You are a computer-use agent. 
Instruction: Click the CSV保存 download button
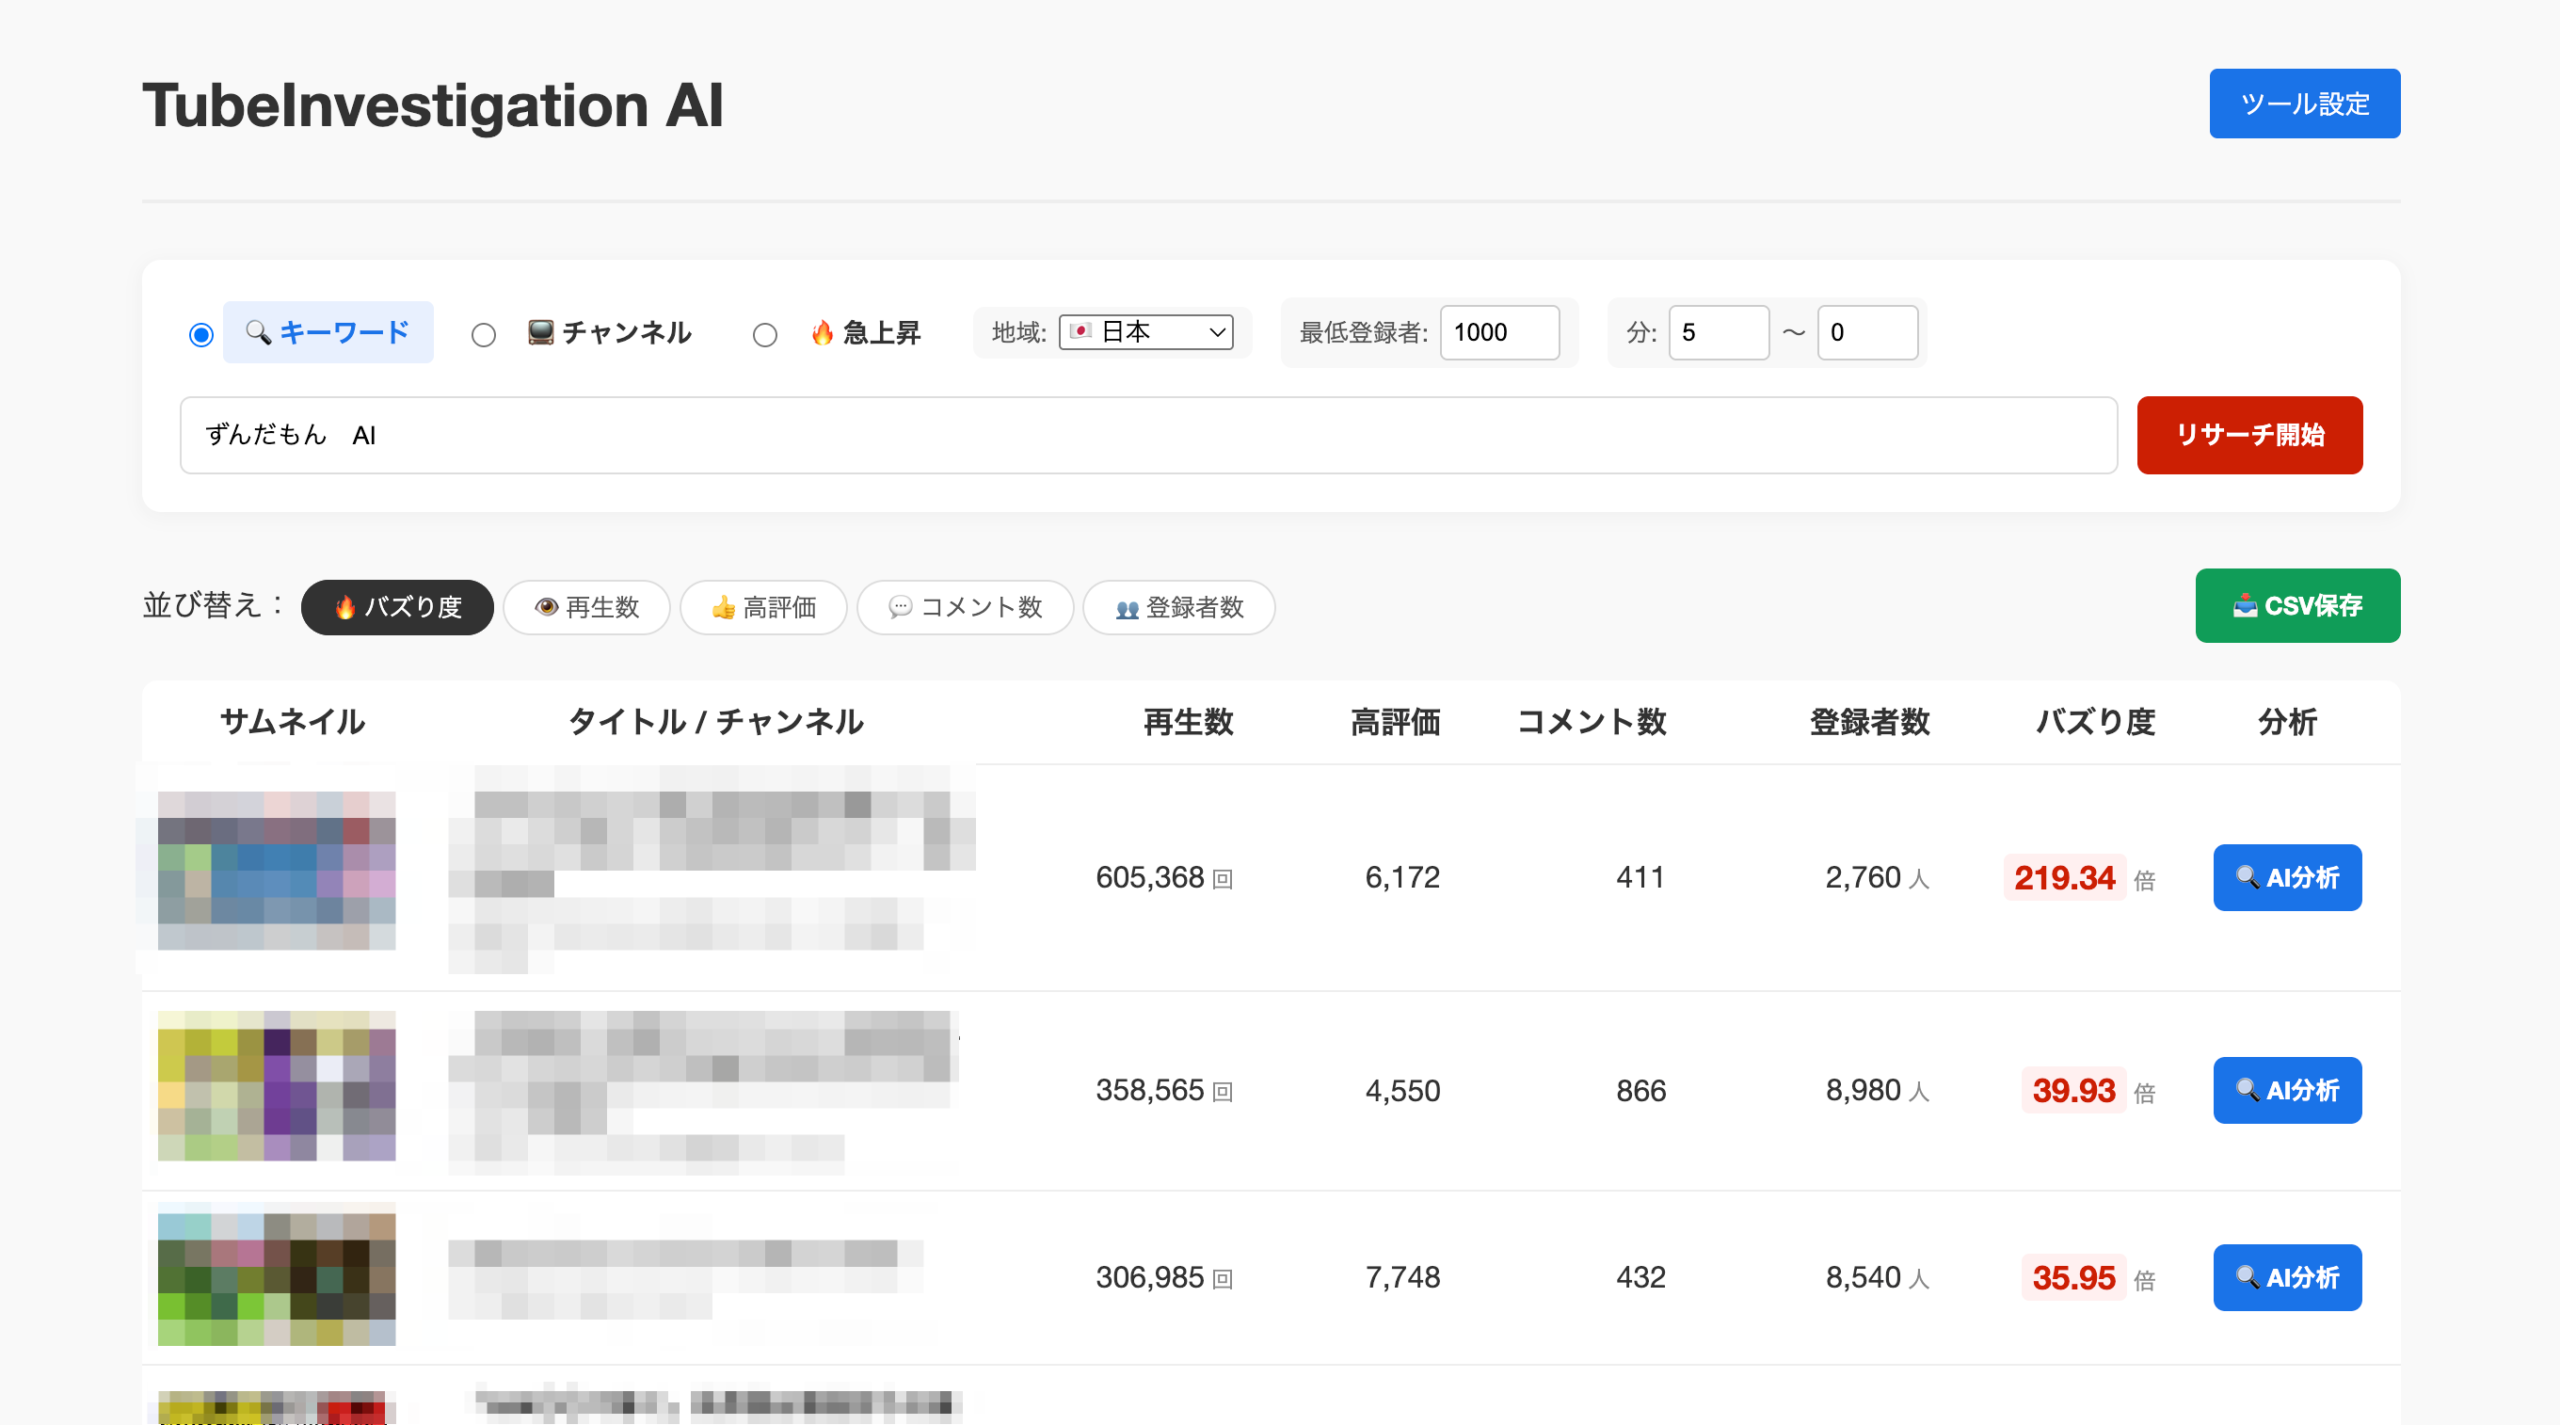[x=2297, y=605]
